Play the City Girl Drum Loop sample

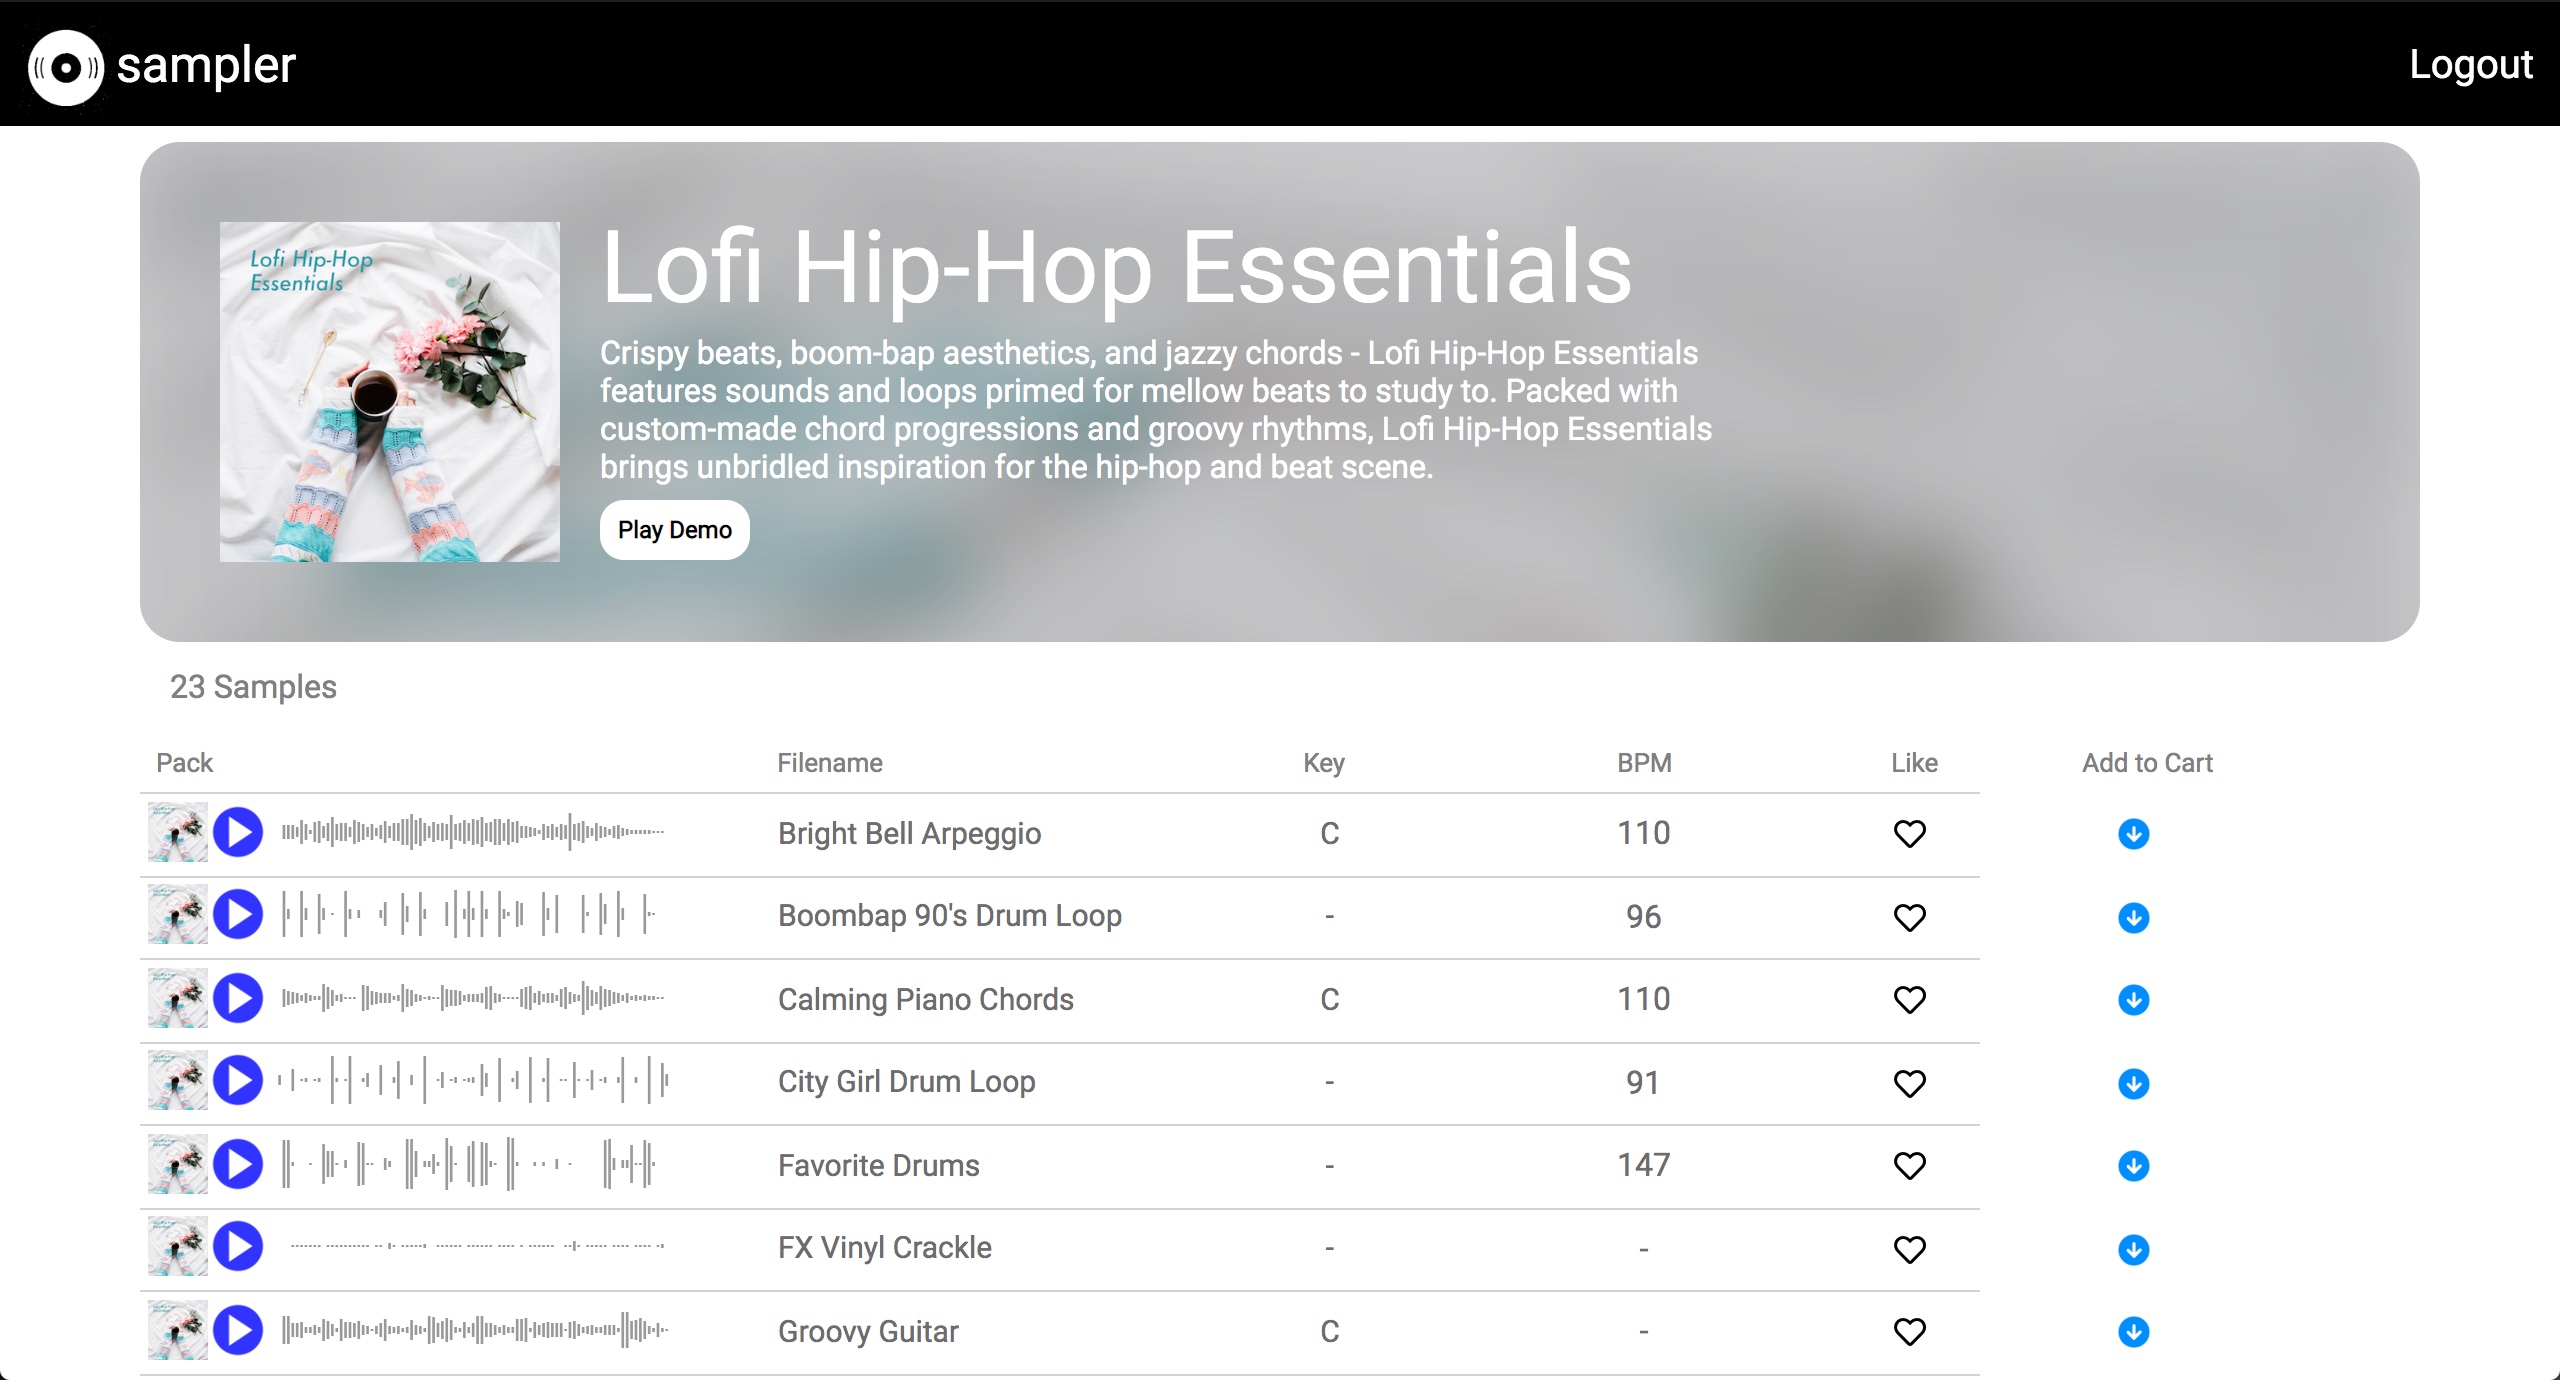tap(238, 1080)
